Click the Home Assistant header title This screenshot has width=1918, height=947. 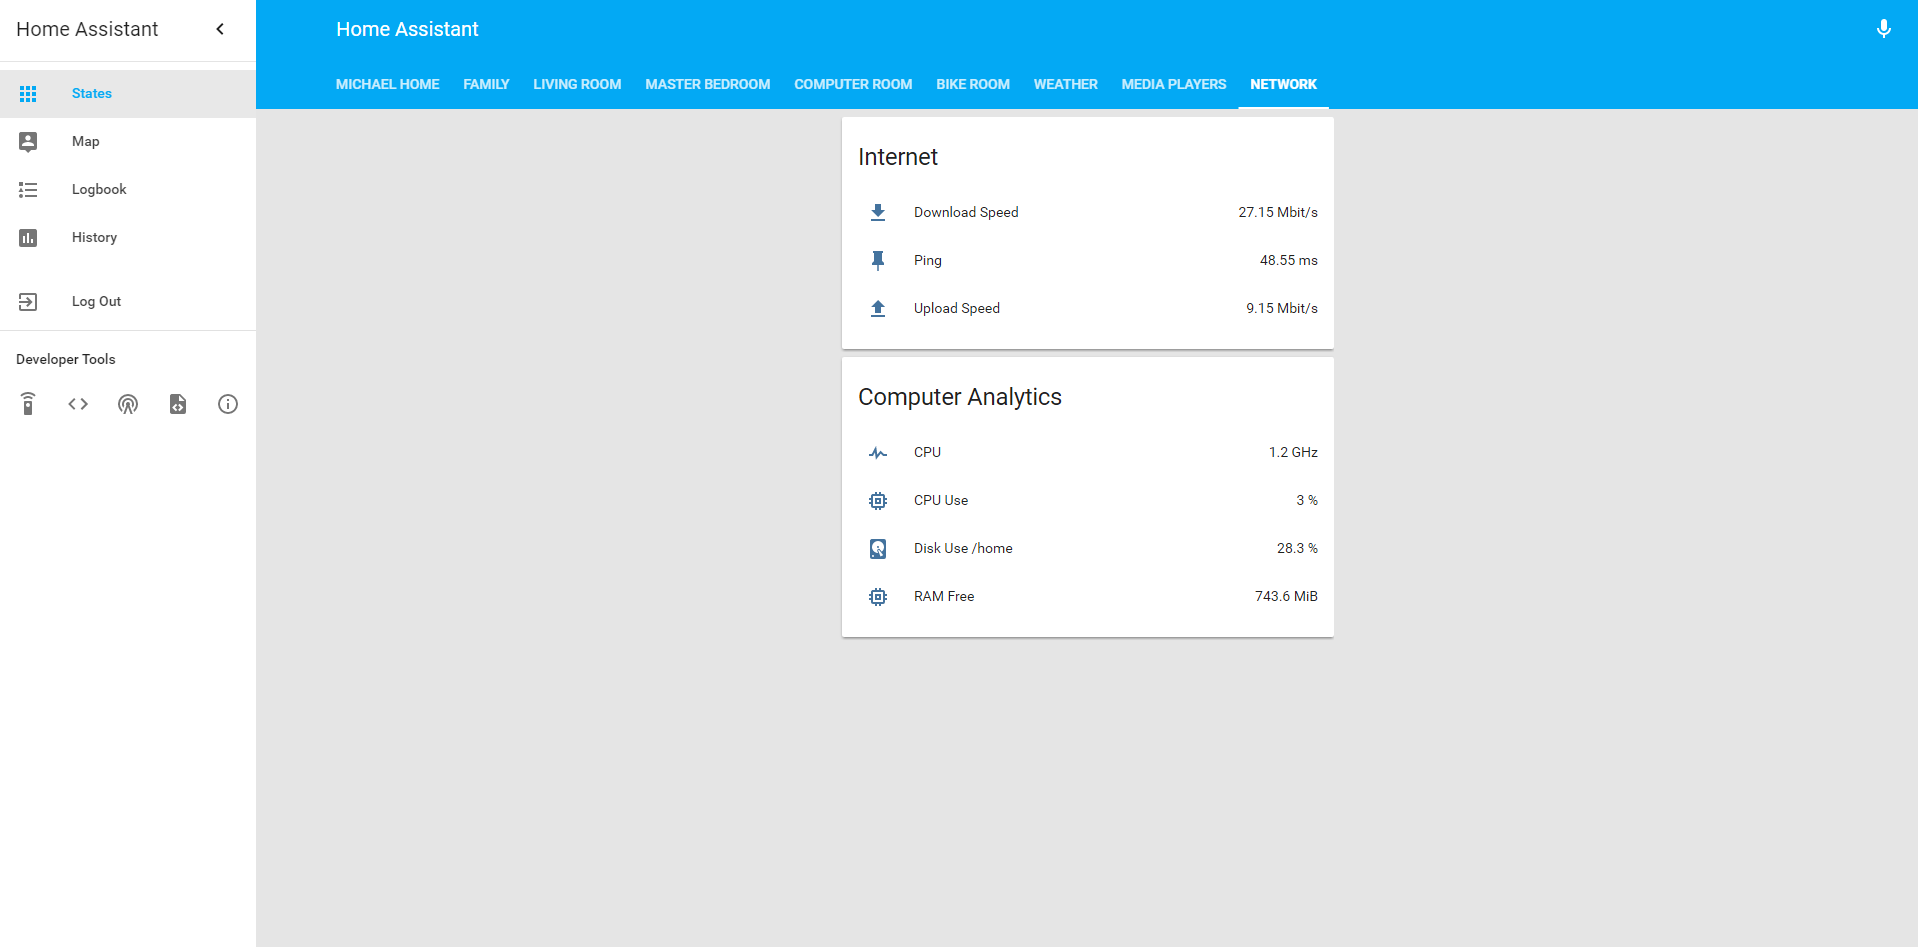407,29
